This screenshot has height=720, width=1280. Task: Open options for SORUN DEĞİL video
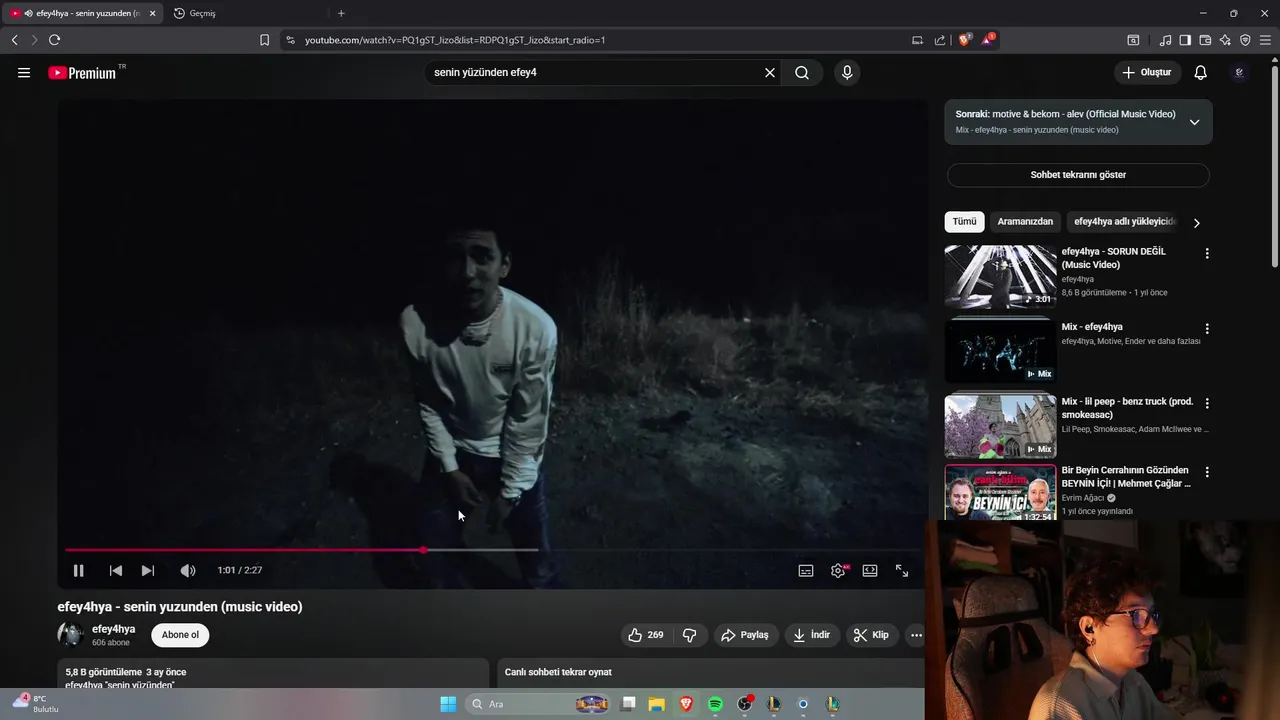tap(1207, 254)
